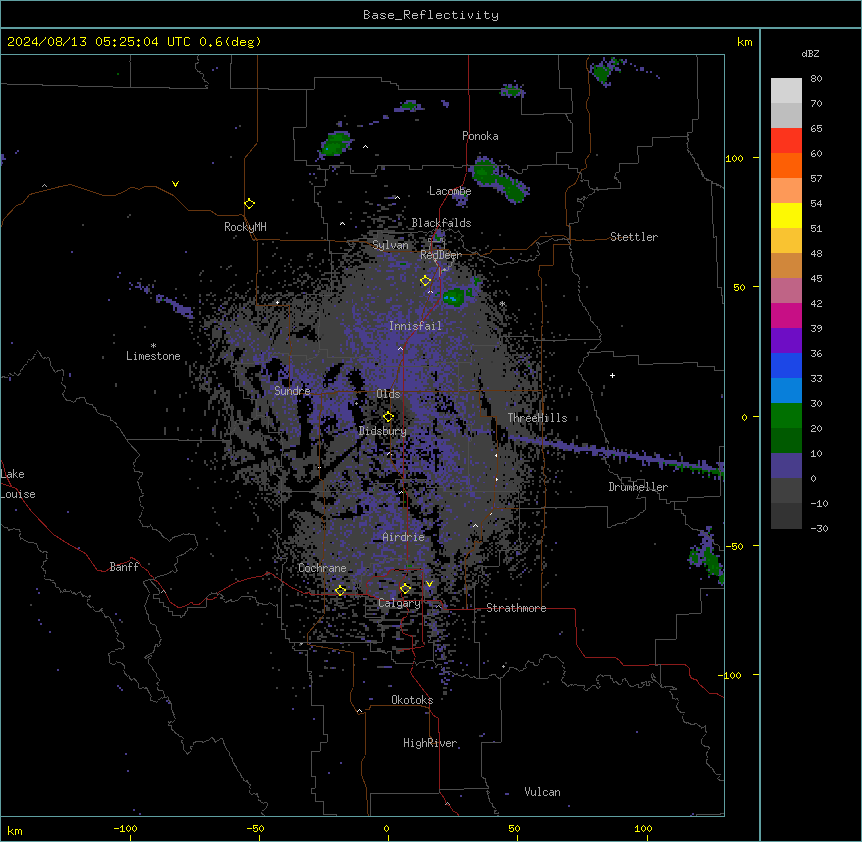The height and width of the screenshot is (842, 862).
Task: Click the yellow diamond marker above the Calgary label
Action: coord(405,589)
